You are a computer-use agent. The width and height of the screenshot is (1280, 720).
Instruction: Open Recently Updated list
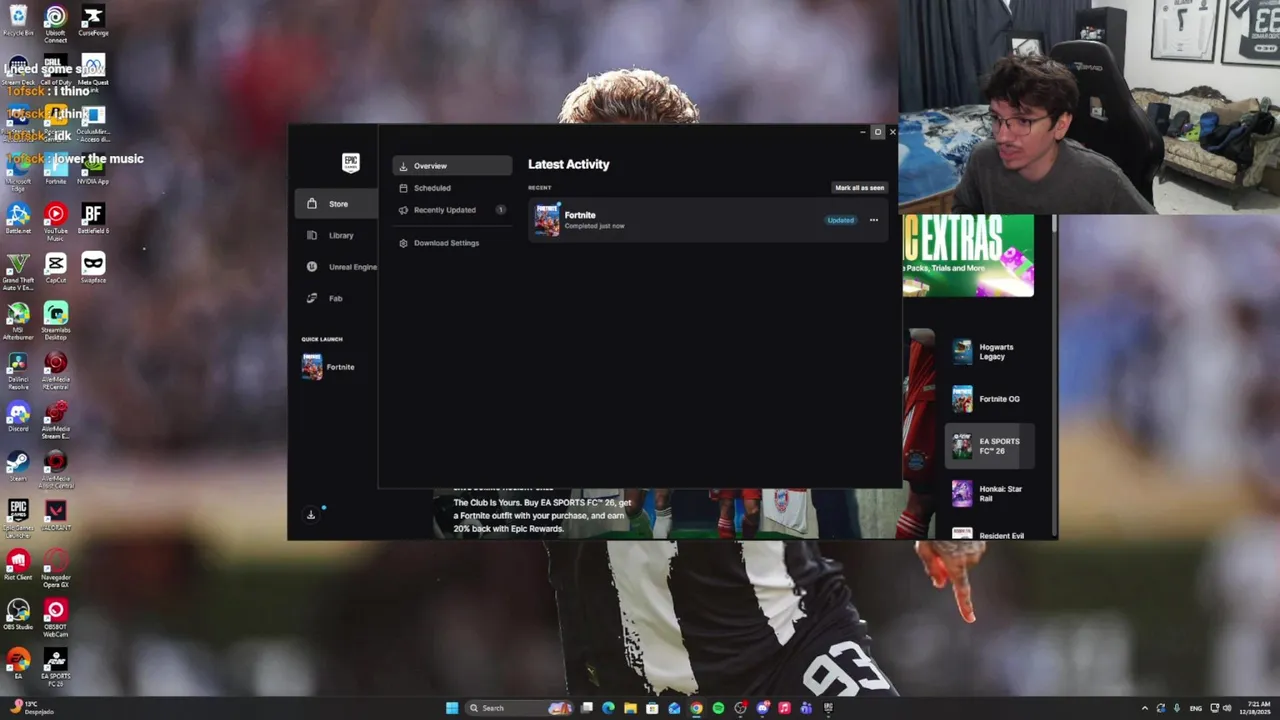(452, 210)
